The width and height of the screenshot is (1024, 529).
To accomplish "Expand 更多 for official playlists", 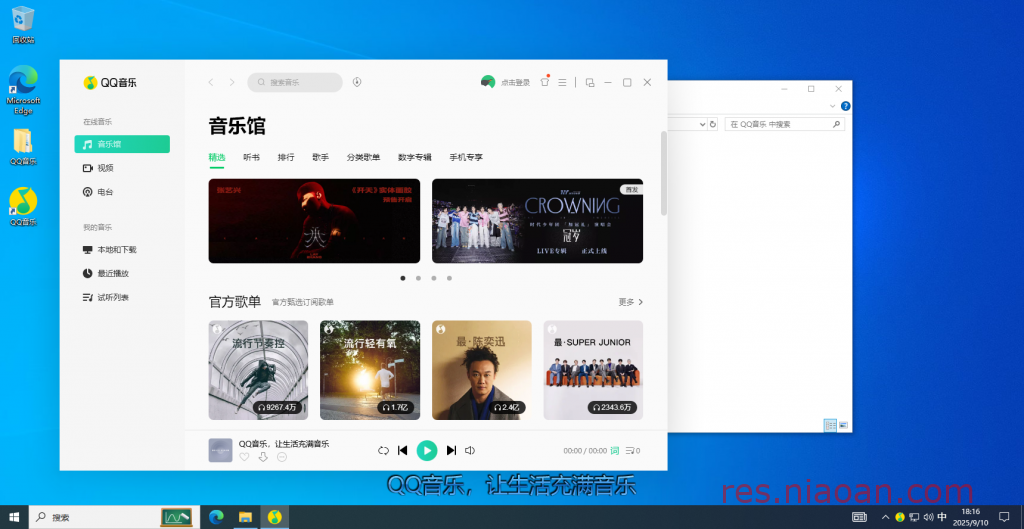I will pyautogui.click(x=631, y=302).
